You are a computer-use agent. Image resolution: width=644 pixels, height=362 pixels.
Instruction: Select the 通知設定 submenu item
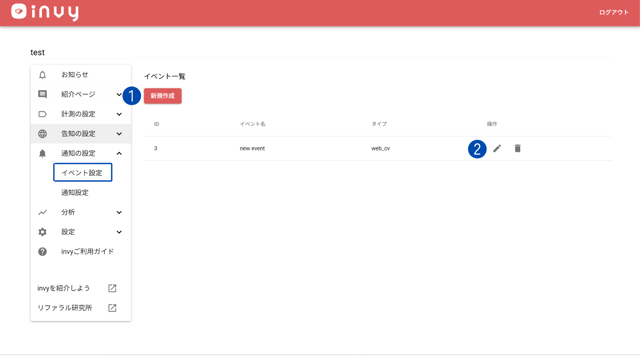click(75, 192)
